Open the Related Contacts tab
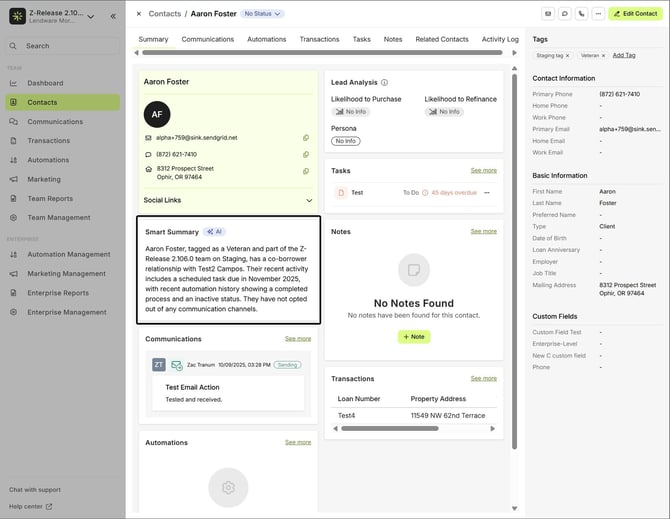This screenshot has height=519, width=670. click(x=442, y=39)
